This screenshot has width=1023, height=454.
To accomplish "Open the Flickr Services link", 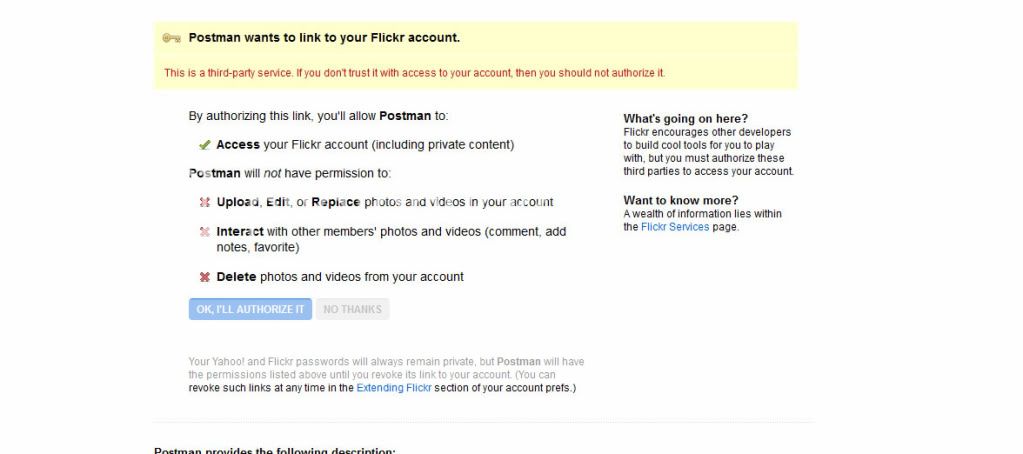I will click(675, 227).
